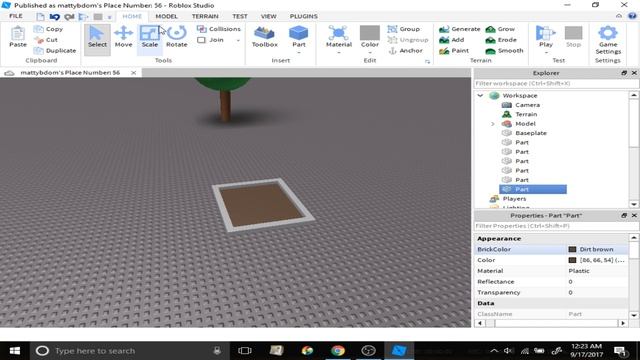Click the Dirt brown BrickColor swatch
Viewport: 640px width, 360px height.
point(572,249)
